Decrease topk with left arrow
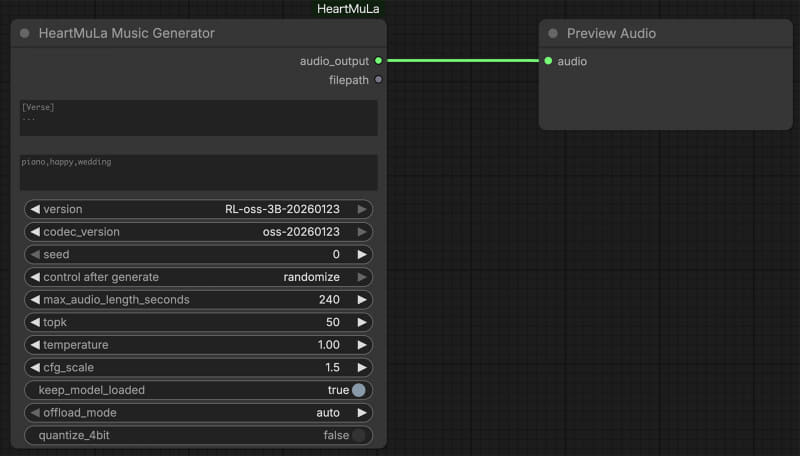Viewport: 800px width, 456px height. coord(35,322)
